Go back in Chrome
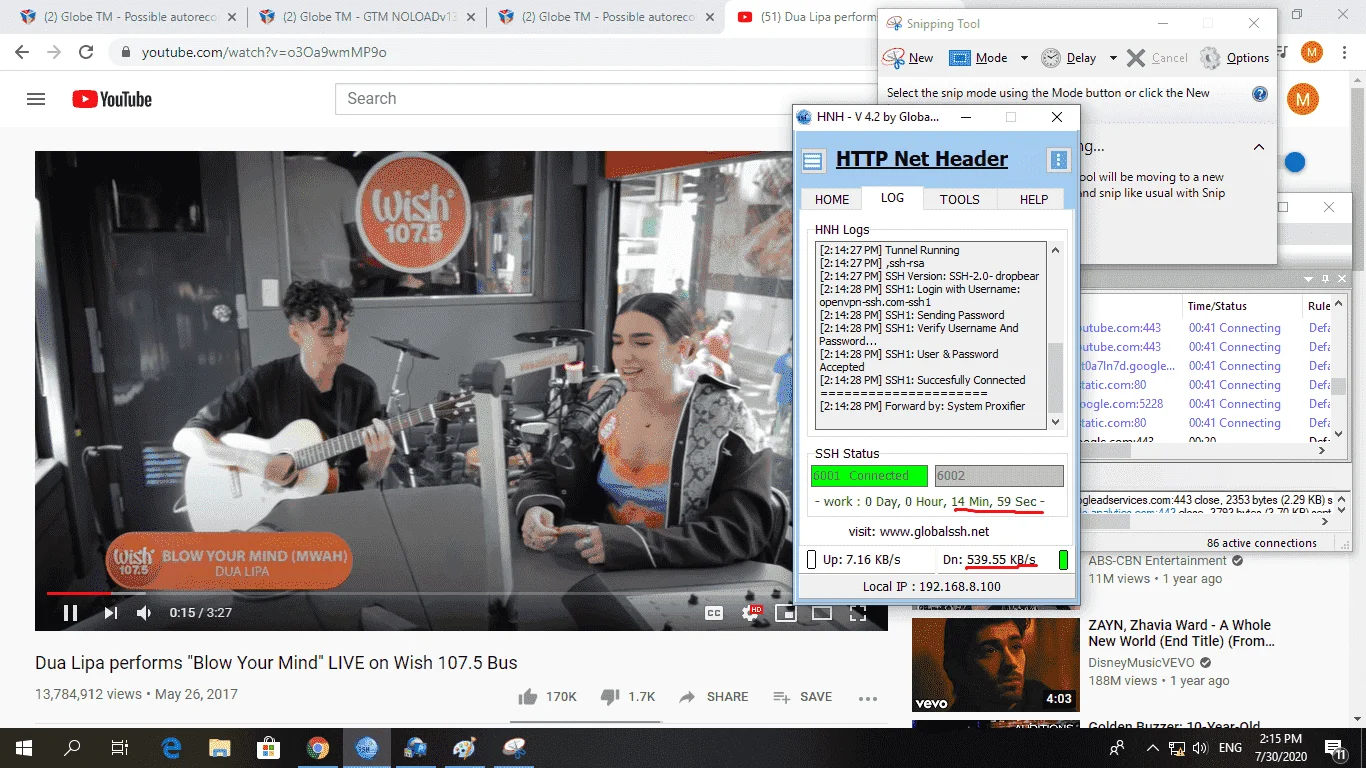Screen dimensions: 1366x768 click(24, 52)
